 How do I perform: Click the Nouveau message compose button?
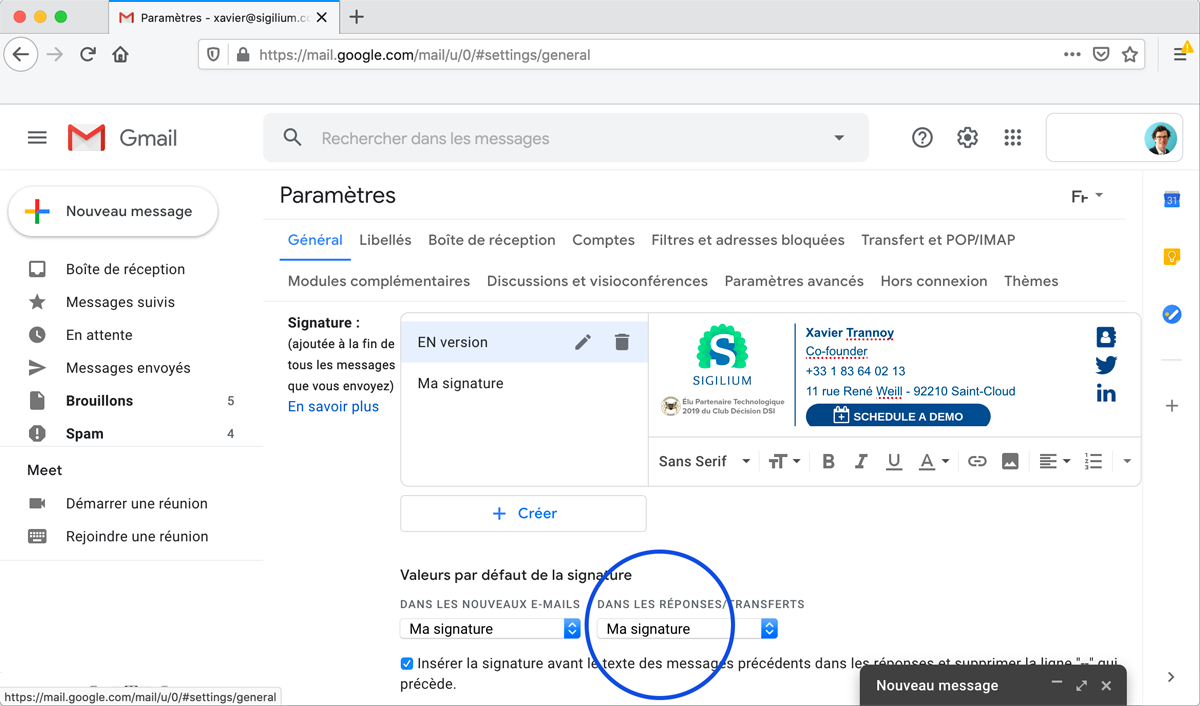[113, 211]
